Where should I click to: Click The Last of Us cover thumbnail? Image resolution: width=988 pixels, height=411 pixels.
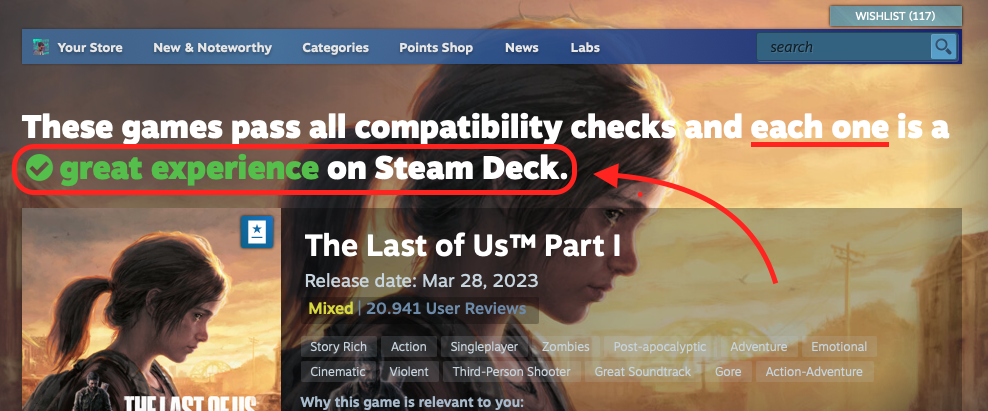point(151,310)
